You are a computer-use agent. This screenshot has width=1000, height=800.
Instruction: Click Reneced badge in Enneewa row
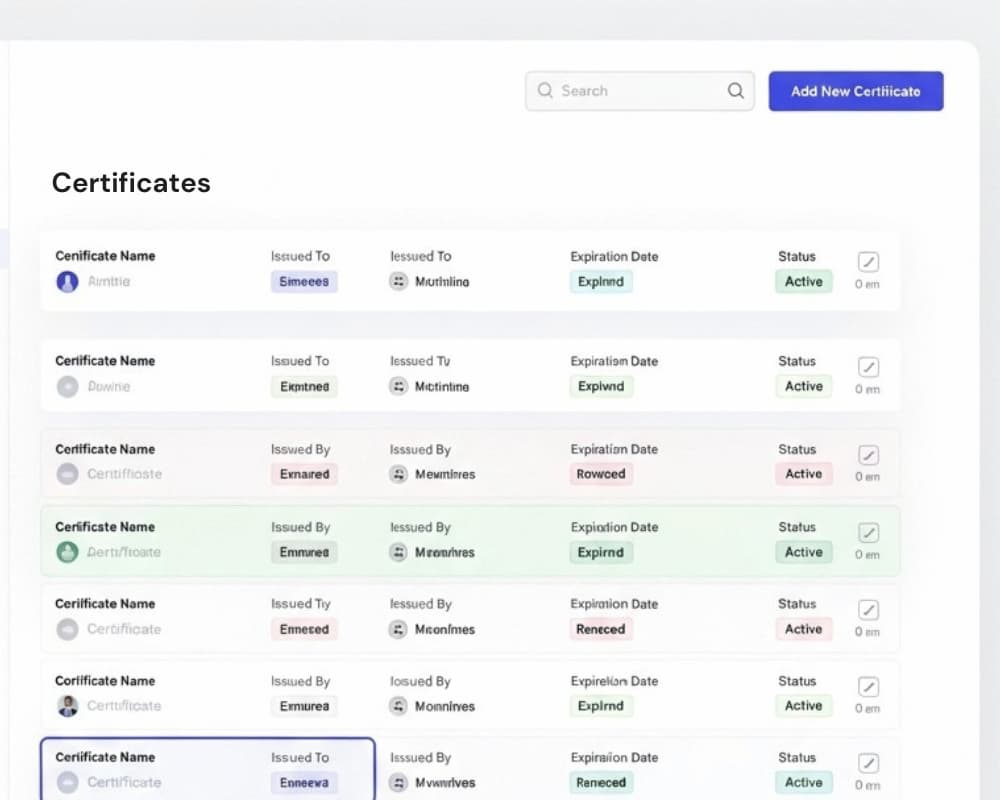point(601,782)
